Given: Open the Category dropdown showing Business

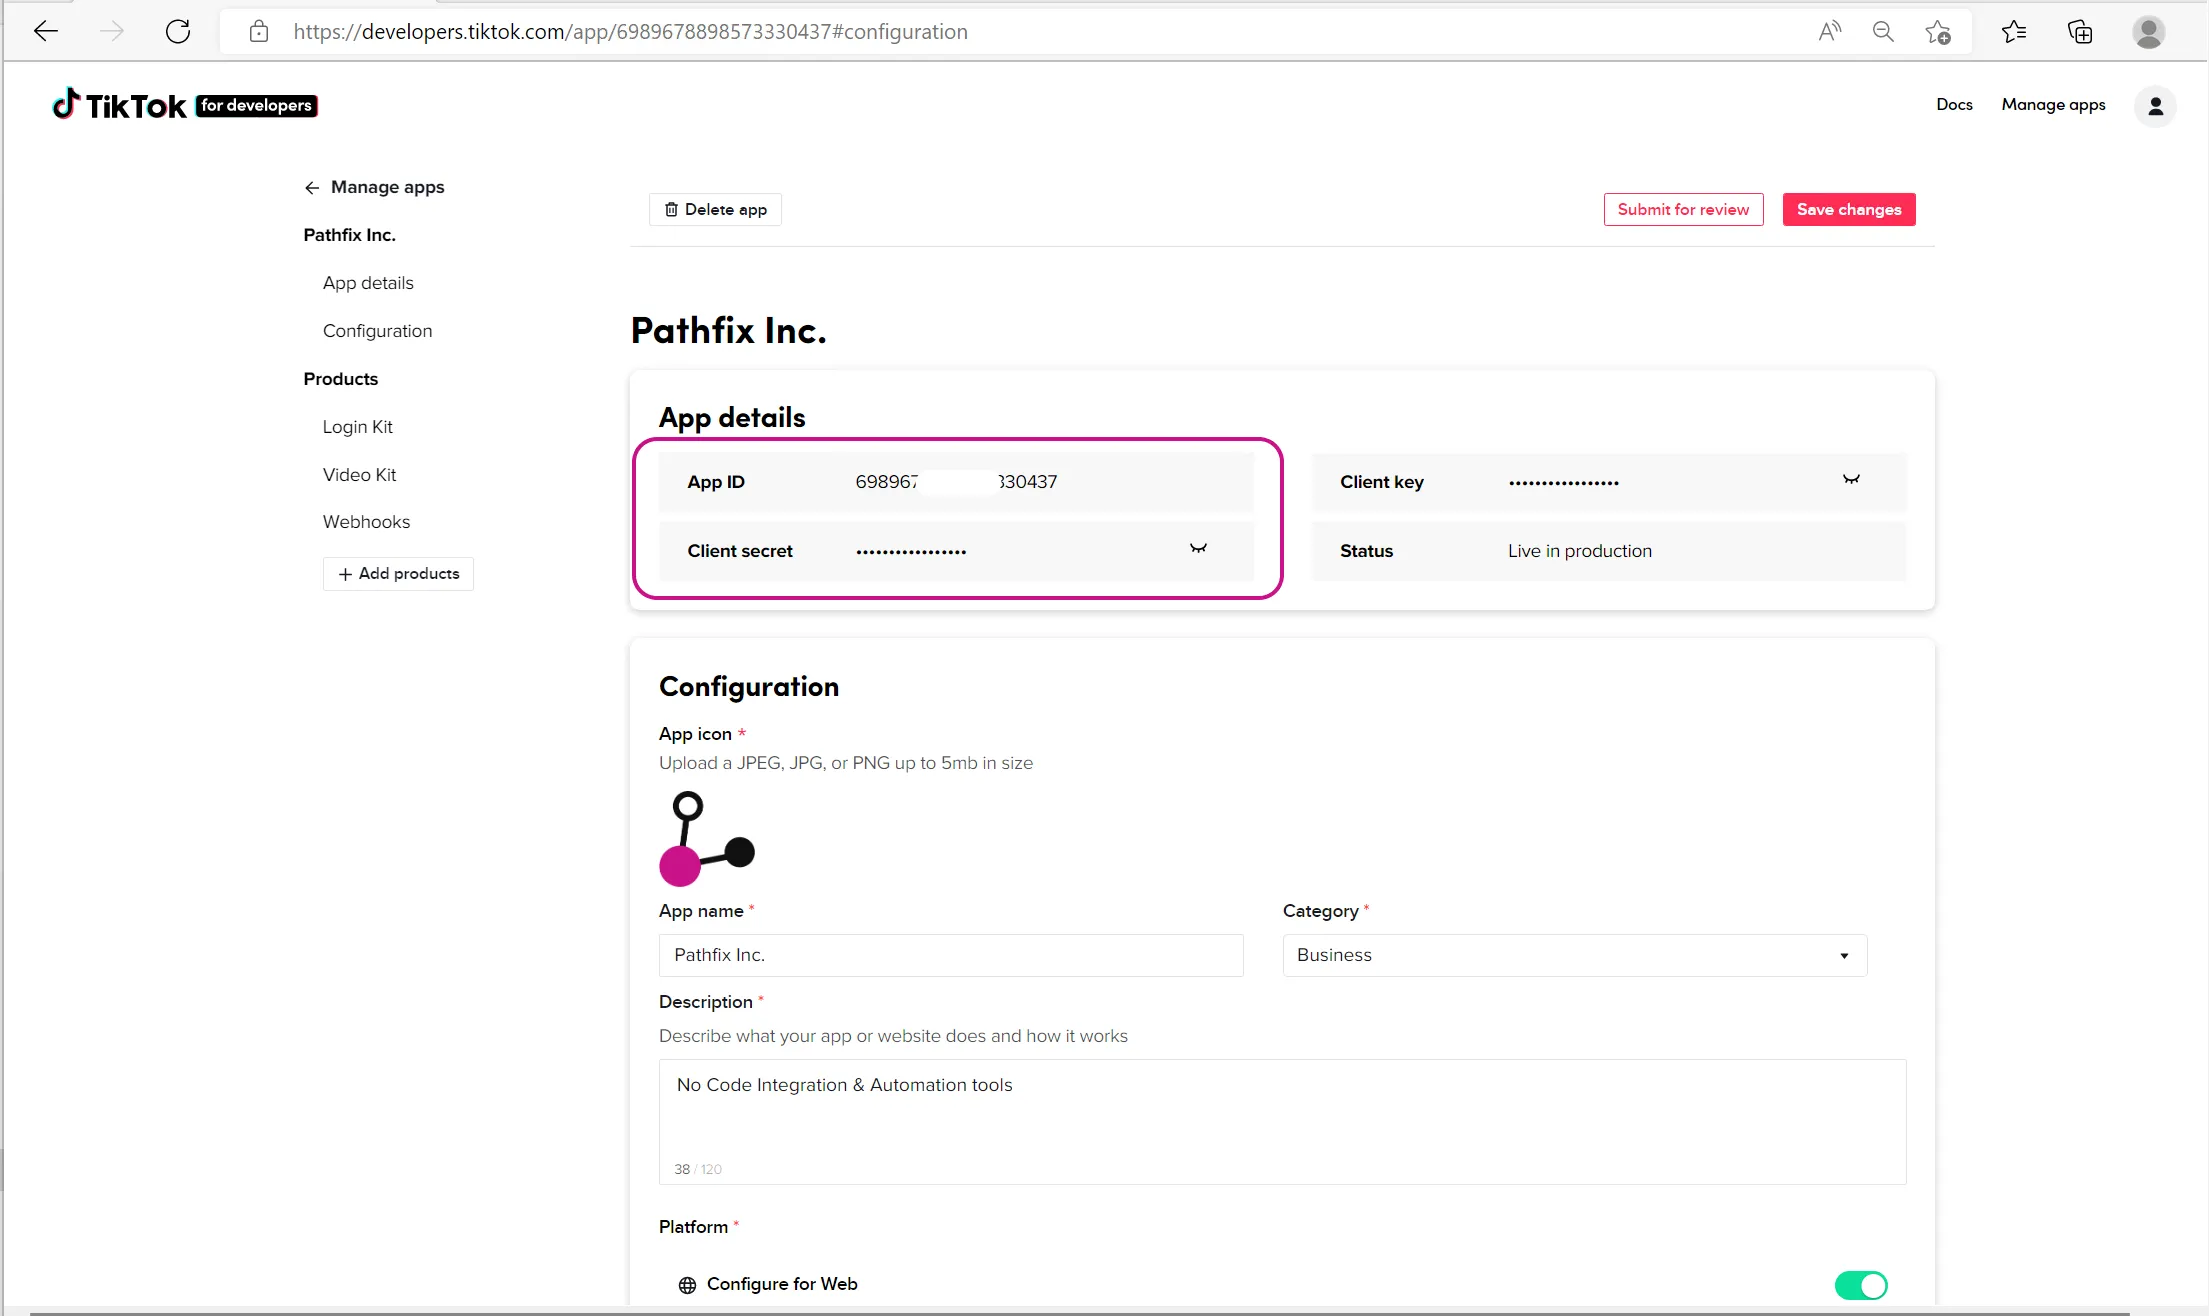Looking at the screenshot, I should tap(1575, 955).
